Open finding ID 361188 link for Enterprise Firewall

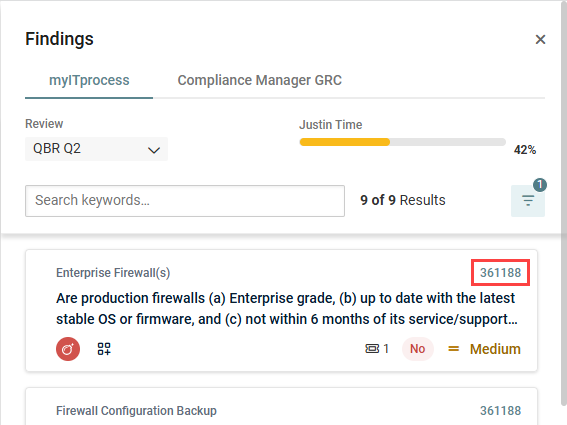pyautogui.click(x=500, y=273)
